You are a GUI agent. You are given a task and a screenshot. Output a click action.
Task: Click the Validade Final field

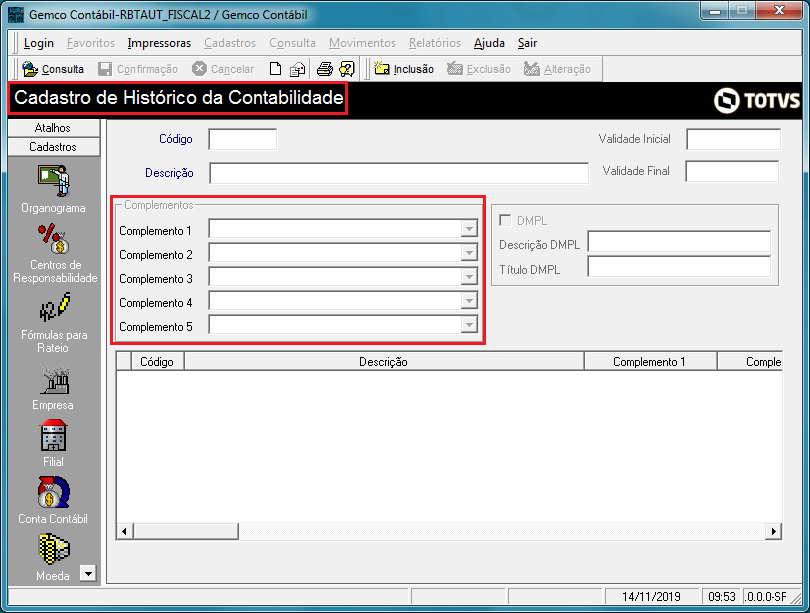point(732,171)
